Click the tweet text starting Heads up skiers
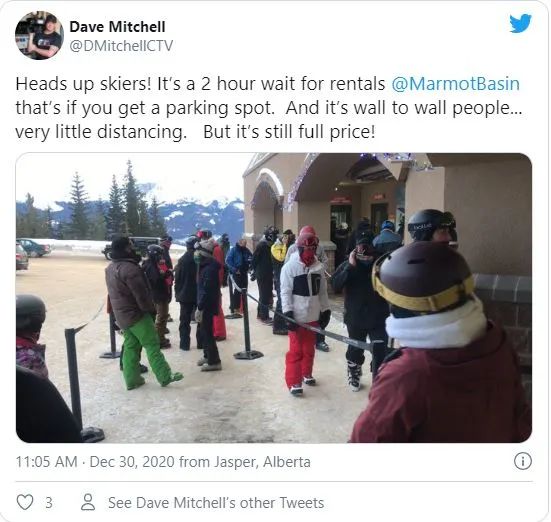Viewport: 551px width, 522px height. coord(269,108)
